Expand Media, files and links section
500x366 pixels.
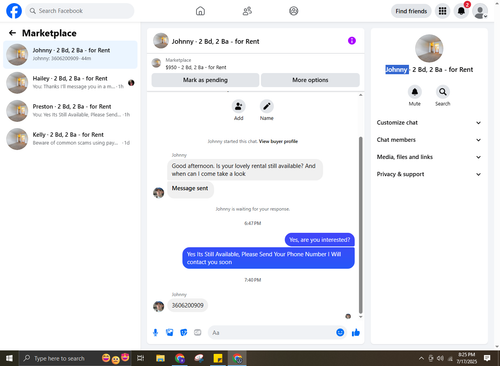coord(429,157)
